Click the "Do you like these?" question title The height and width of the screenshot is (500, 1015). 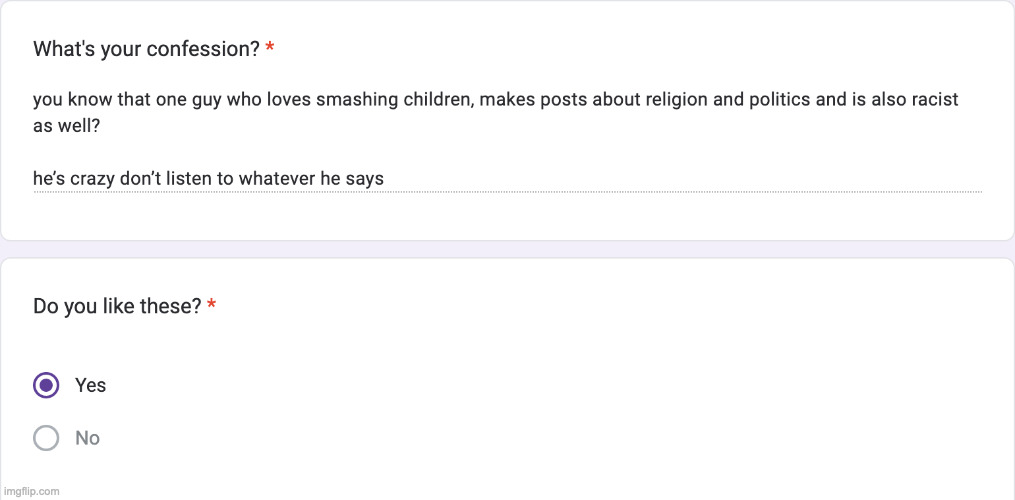click(x=117, y=306)
